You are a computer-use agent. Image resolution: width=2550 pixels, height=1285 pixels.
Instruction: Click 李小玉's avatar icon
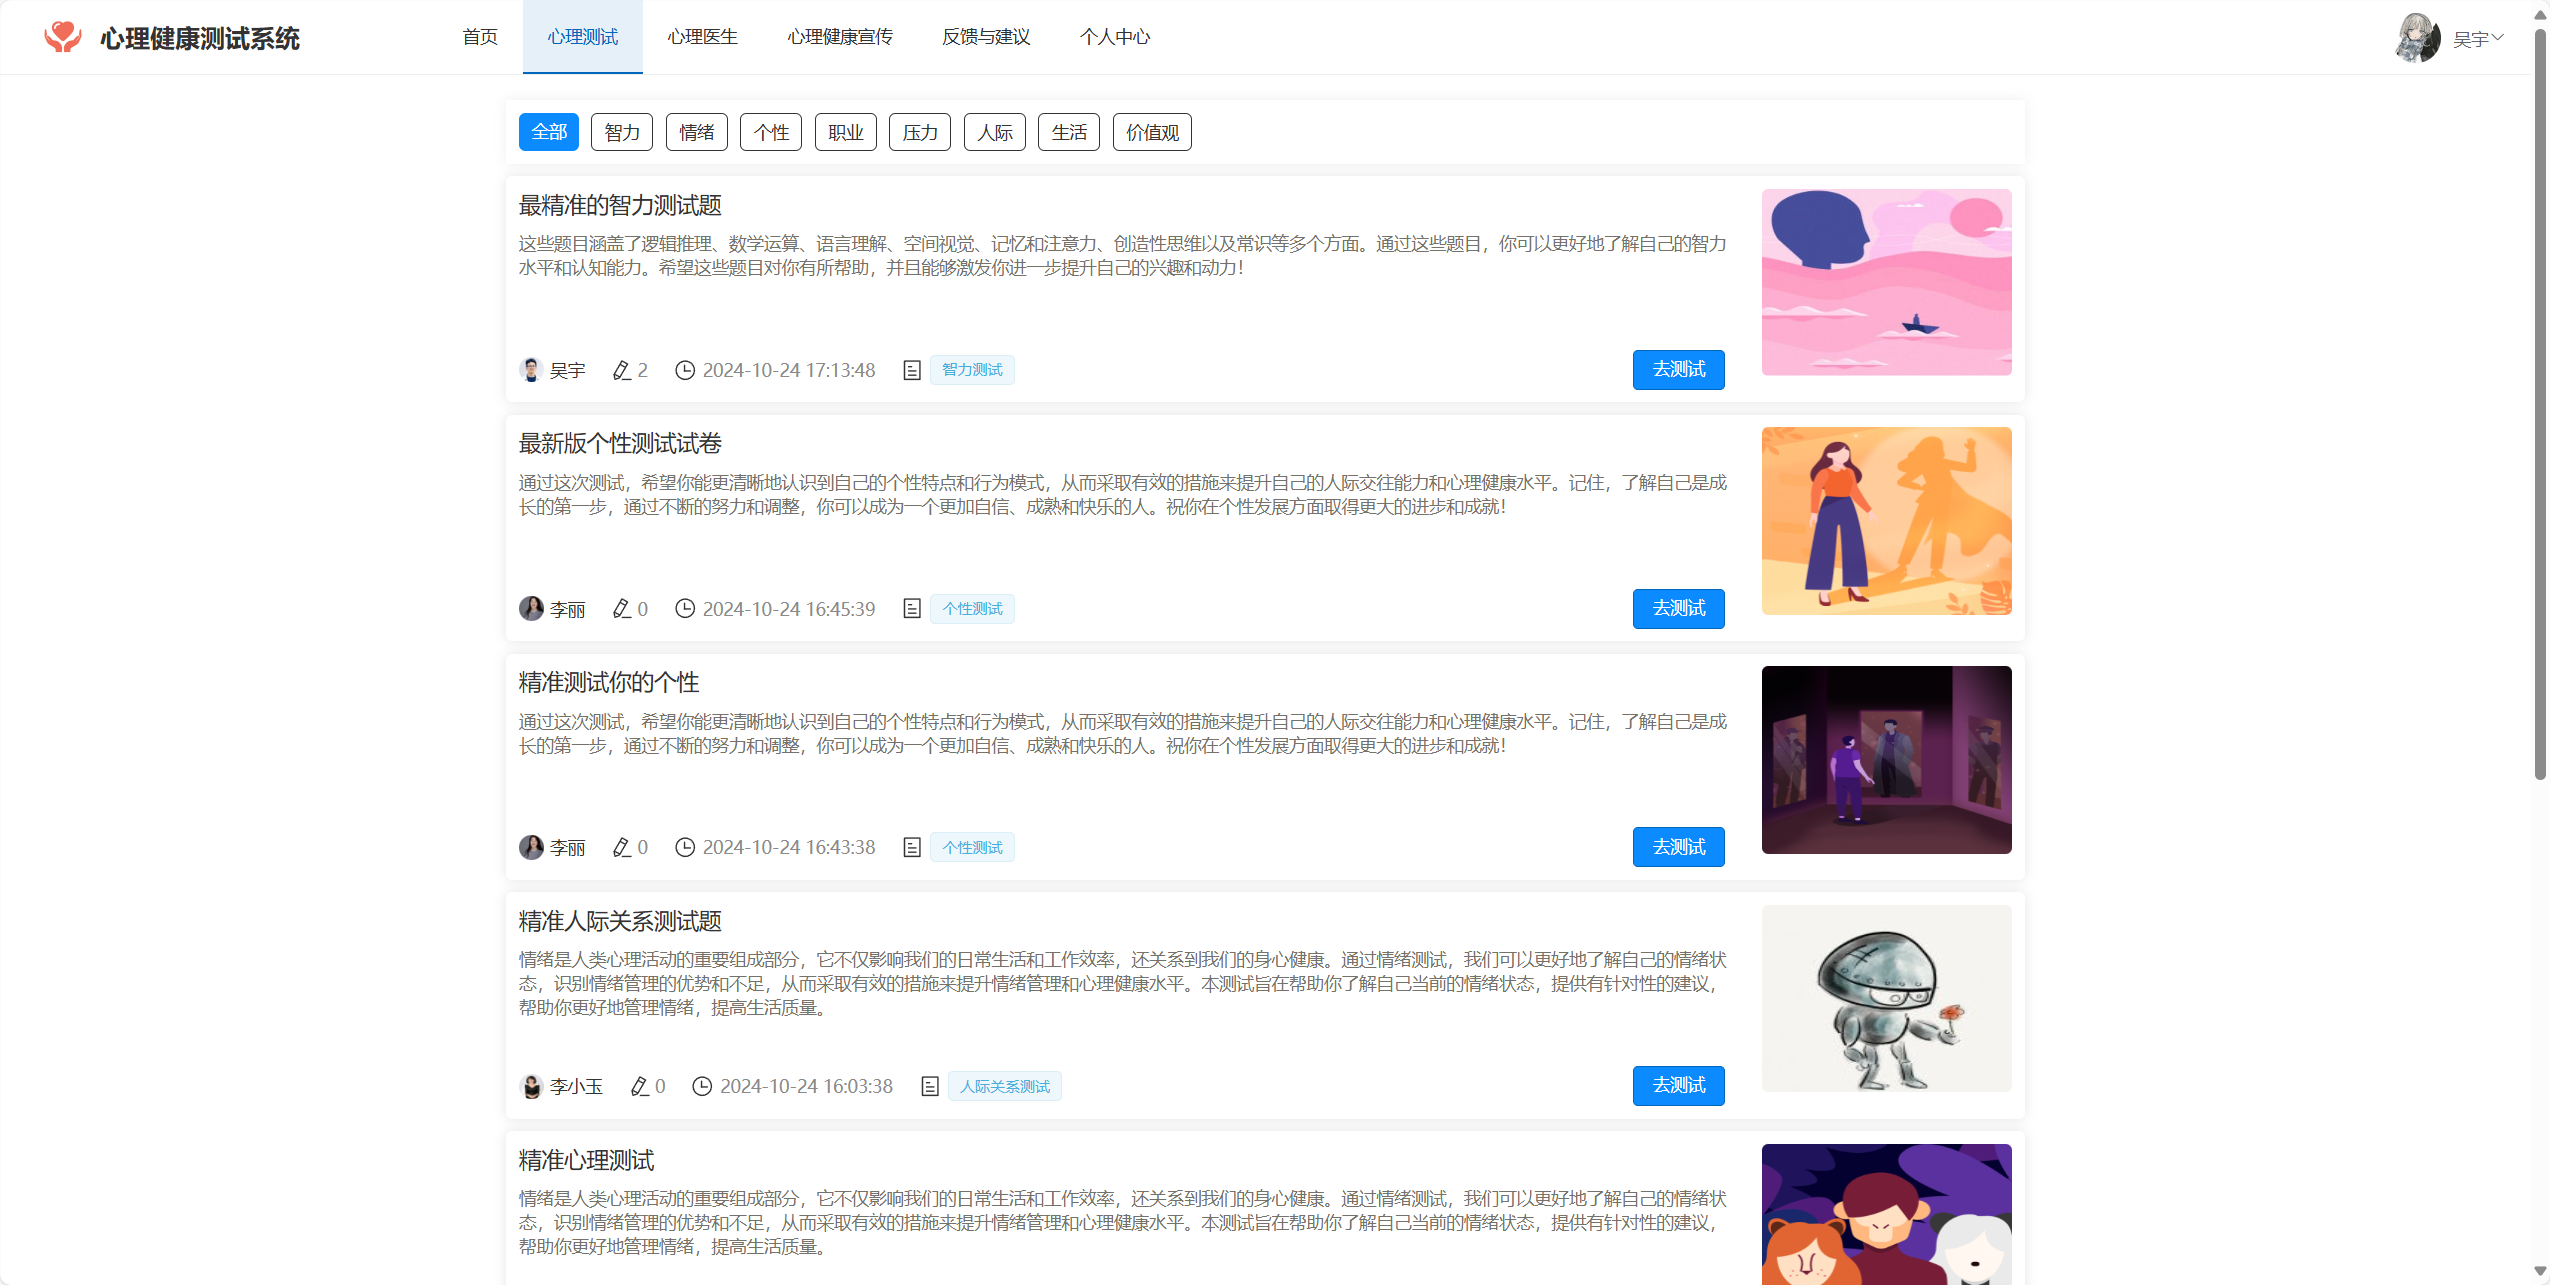click(531, 1086)
